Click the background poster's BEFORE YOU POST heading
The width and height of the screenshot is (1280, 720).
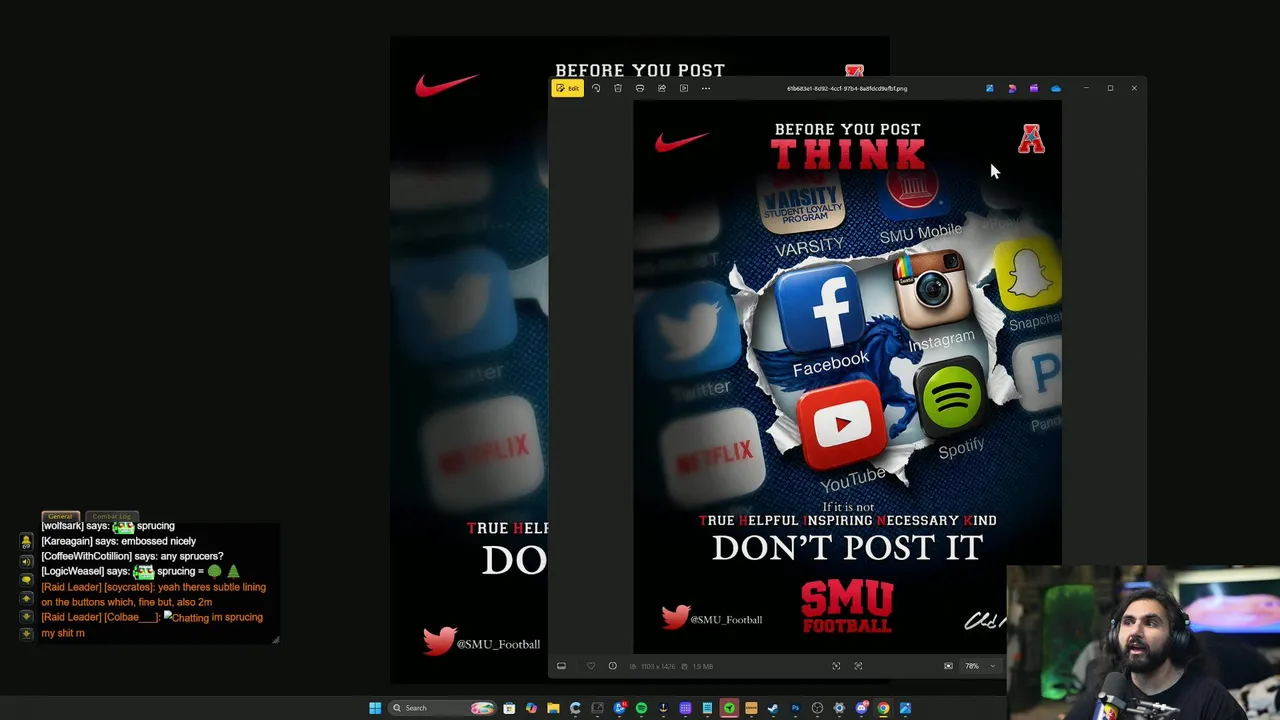pyautogui.click(x=640, y=70)
